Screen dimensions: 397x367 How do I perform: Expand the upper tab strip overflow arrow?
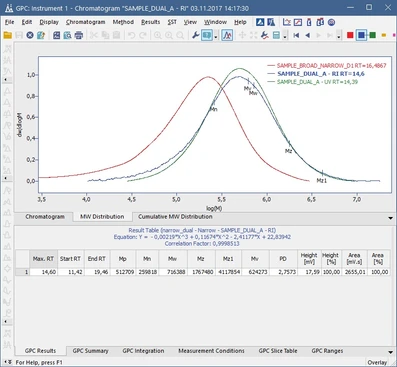tap(390, 218)
